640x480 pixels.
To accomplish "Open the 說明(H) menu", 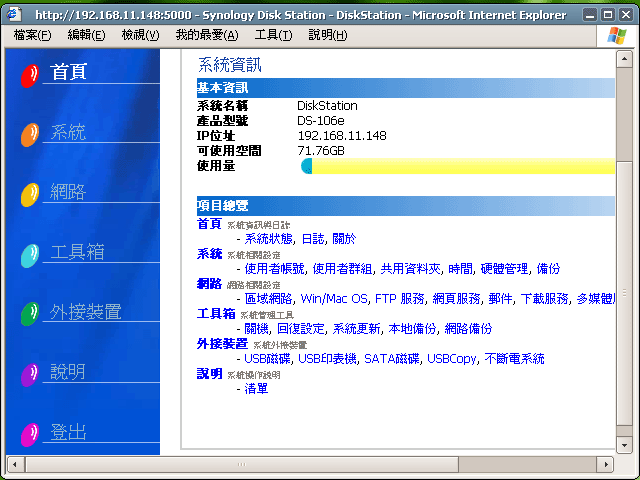I will 328,35.
